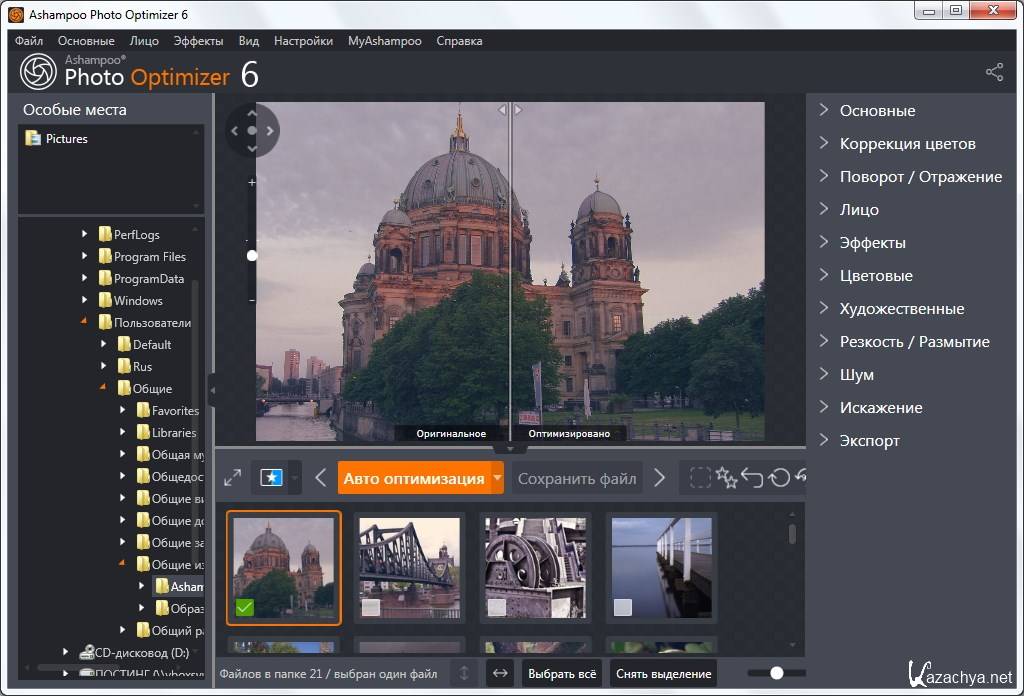Open the Настройки menu
This screenshot has height=696, width=1024.
tap(303, 41)
